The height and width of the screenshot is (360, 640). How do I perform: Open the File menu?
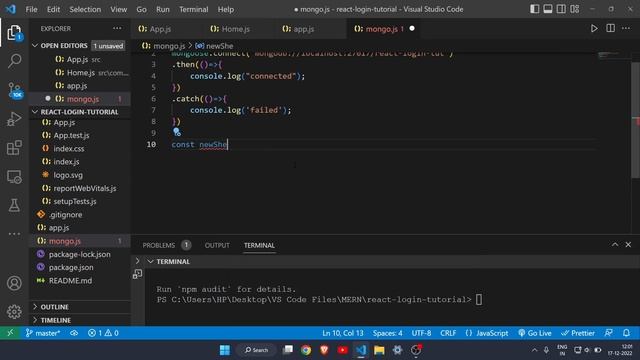31,9
